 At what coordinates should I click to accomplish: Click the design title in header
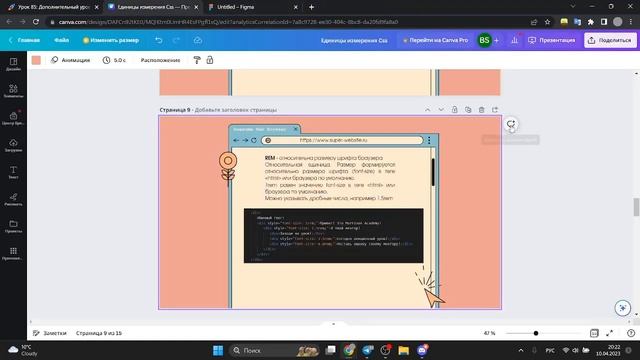354,40
